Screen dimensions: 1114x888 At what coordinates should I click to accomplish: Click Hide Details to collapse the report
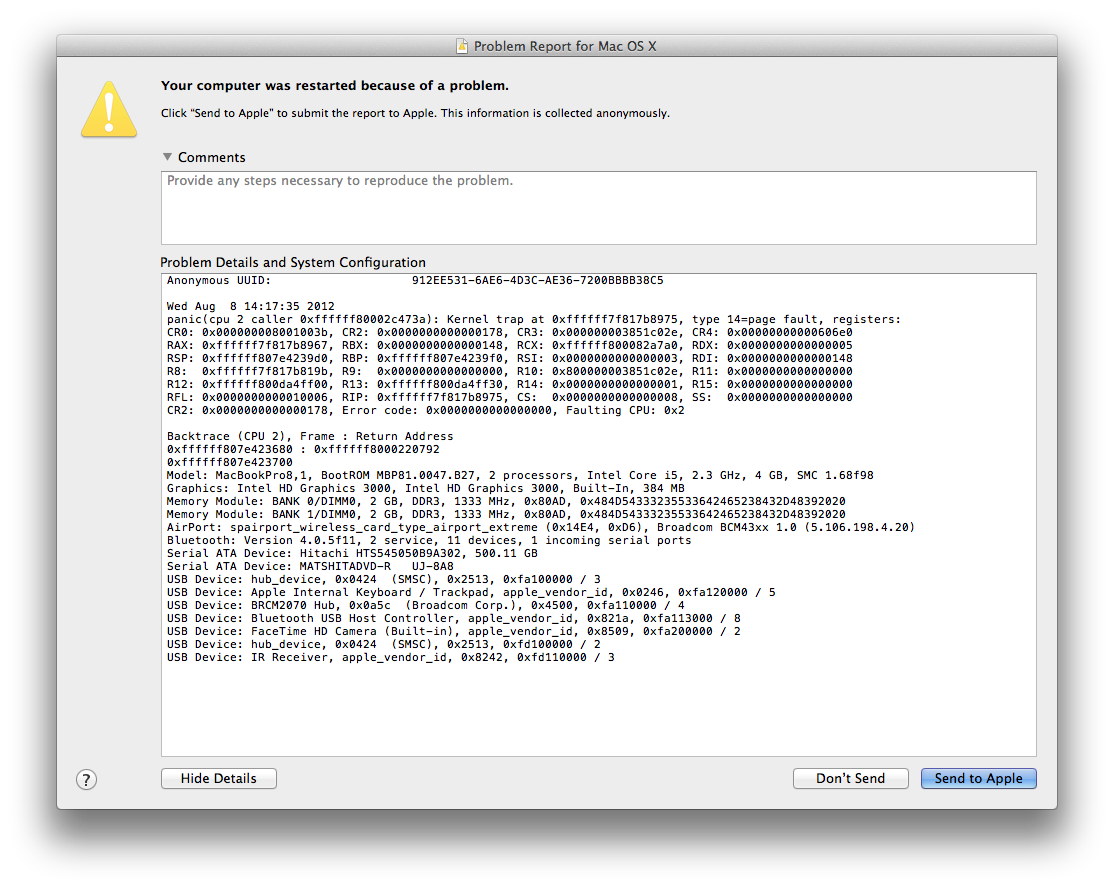pos(218,778)
